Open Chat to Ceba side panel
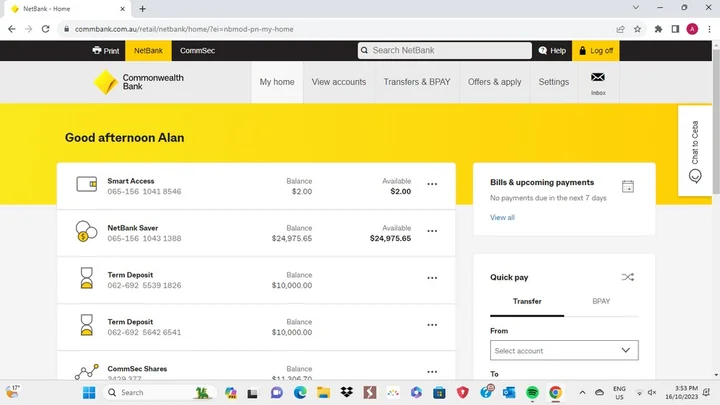720x405 pixels. coord(695,151)
